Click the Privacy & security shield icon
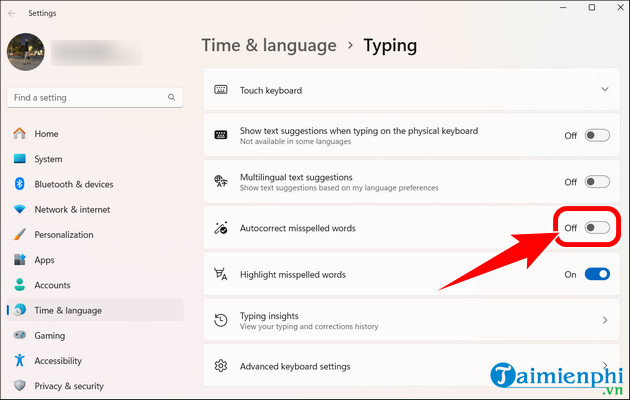 pyautogui.click(x=19, y=386)
